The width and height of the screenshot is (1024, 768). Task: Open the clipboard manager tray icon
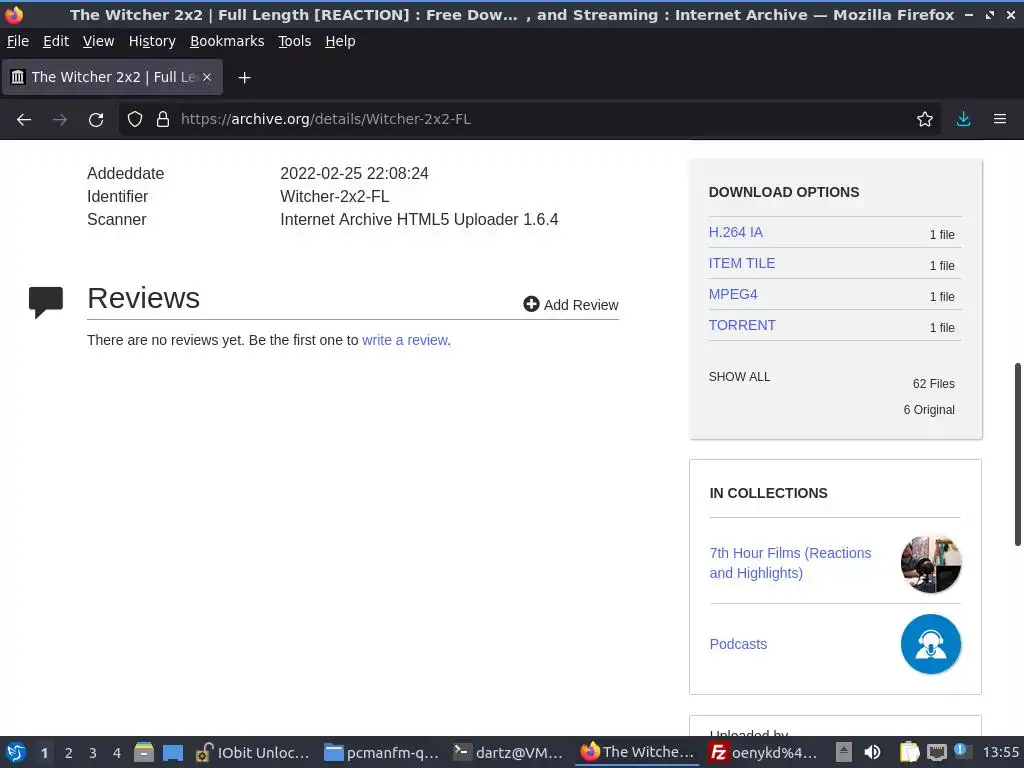(908, 752)
